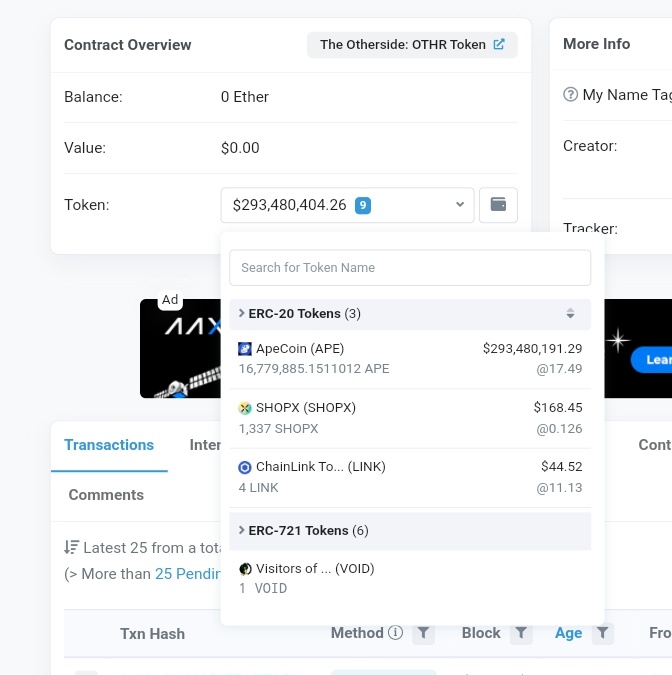The height and width of the screenshot is (675, 672).
Task: Click the token count badge 9
Action: 362,205
